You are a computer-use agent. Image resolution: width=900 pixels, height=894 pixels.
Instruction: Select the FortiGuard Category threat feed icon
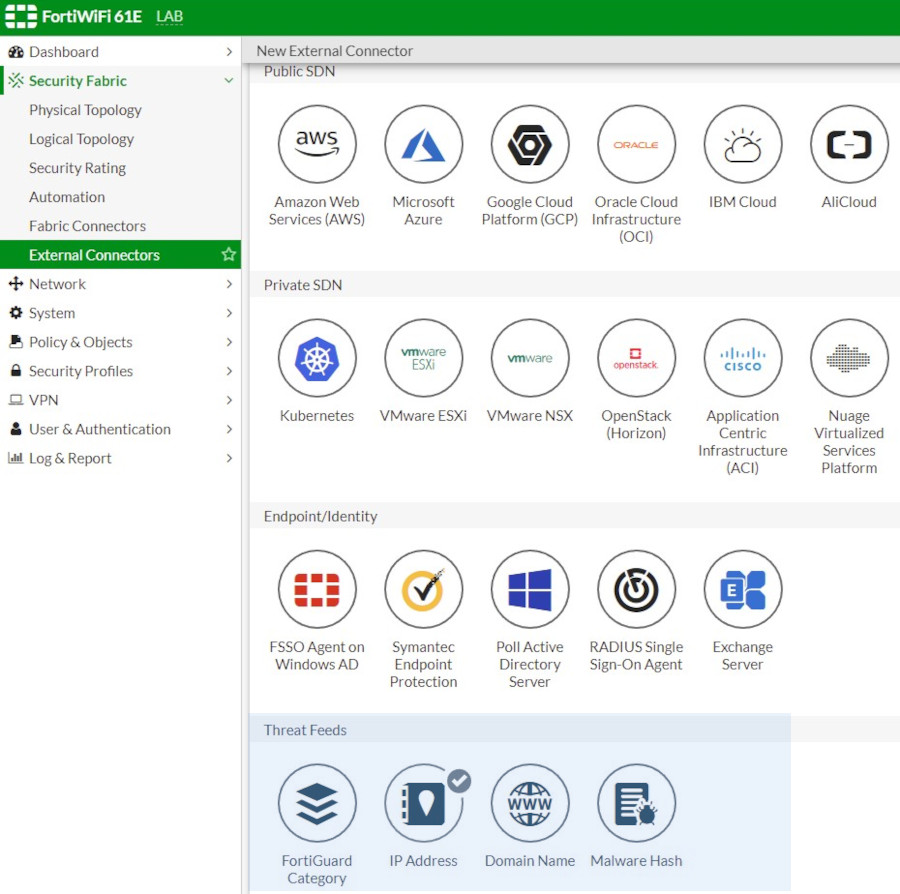tap(317, 803)
